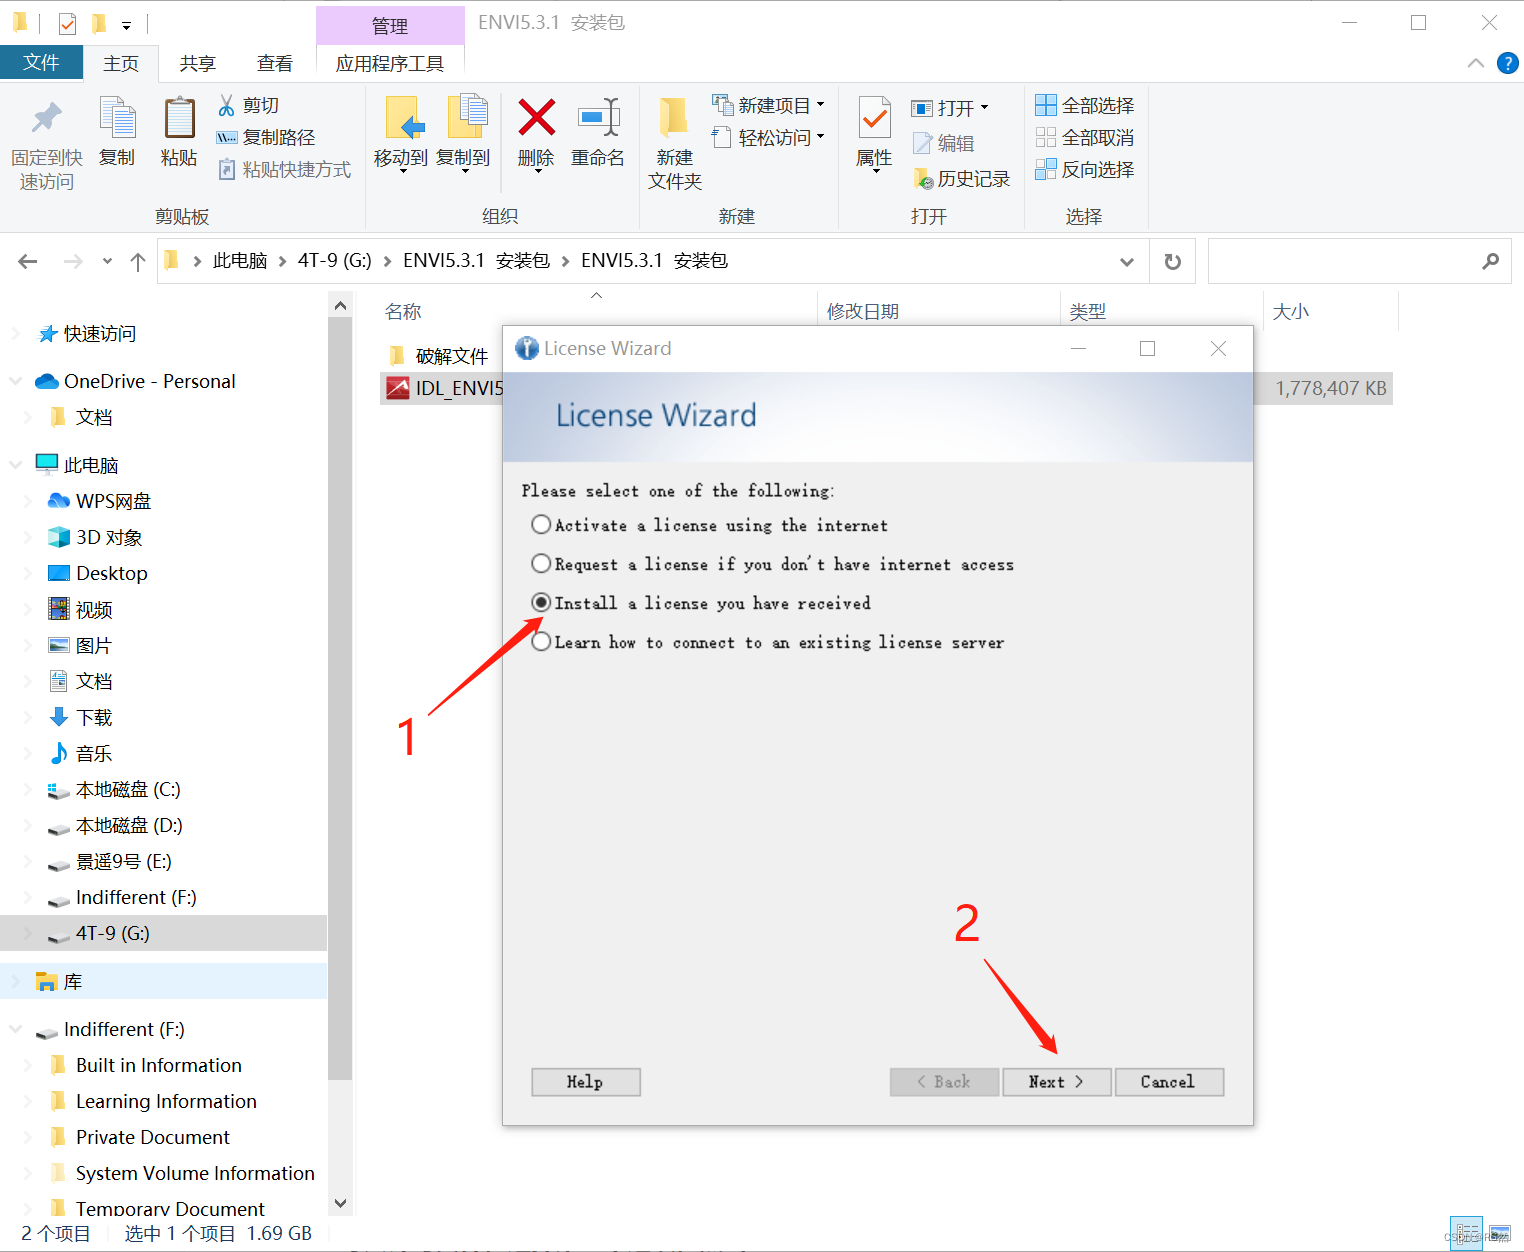The height and width of the screenshot is (1252, 1524).
Task: Switch to the 应用程序工具 tab
Action: pyautogui.click(x=390, y=63)
